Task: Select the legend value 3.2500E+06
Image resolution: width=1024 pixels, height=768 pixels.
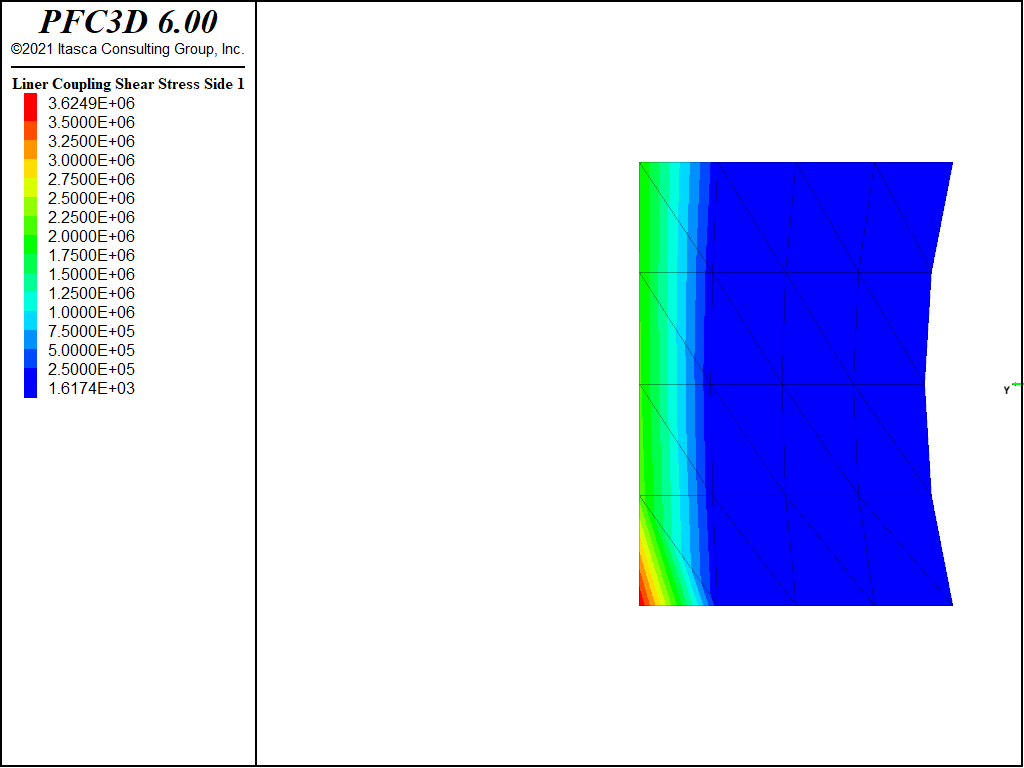Action: (x=91, y=141)
